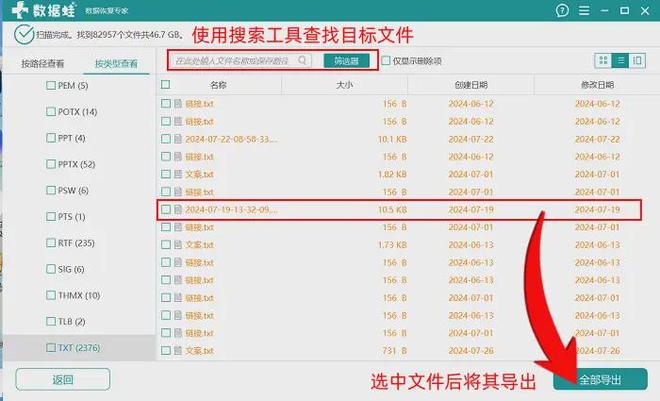The image size is (660, 401).
Task: Switch to preview pane view icon
Action: coord(637,61)
